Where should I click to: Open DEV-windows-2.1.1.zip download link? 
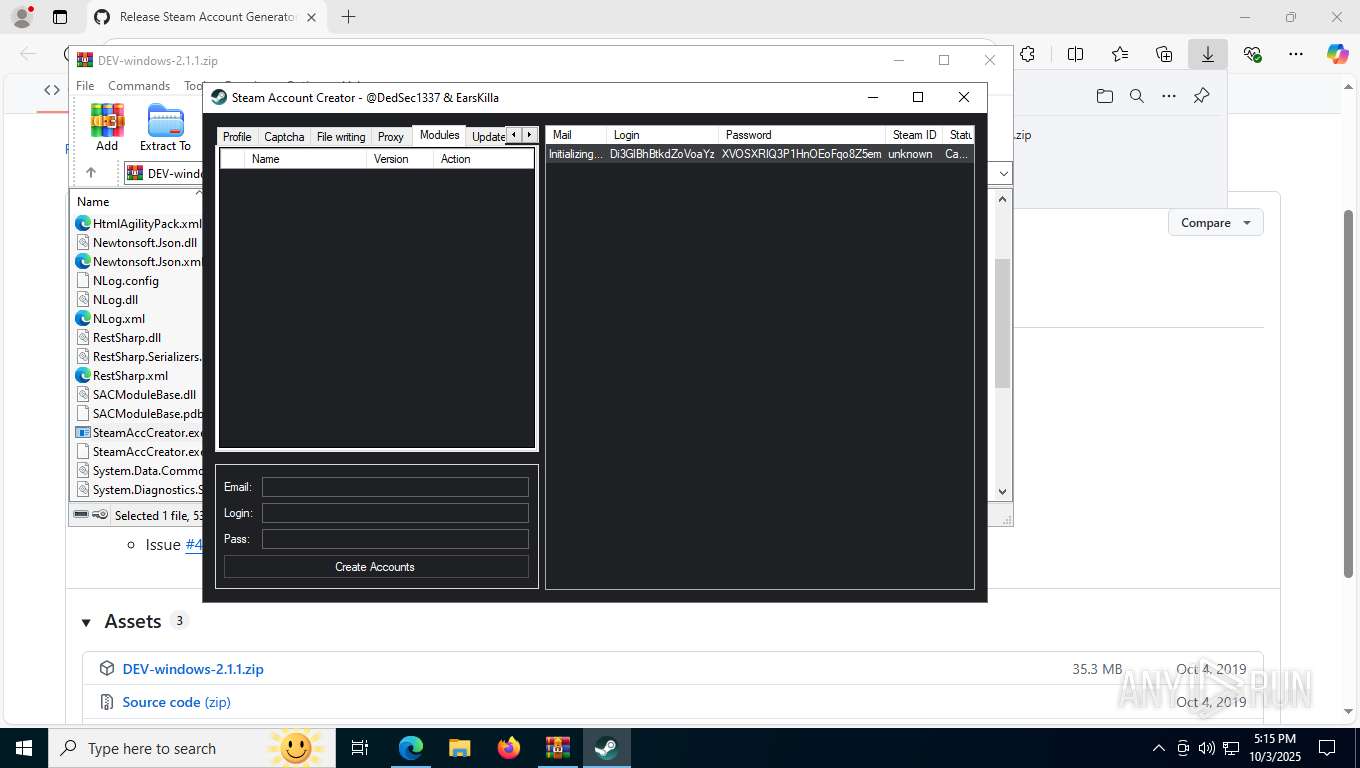193,669
